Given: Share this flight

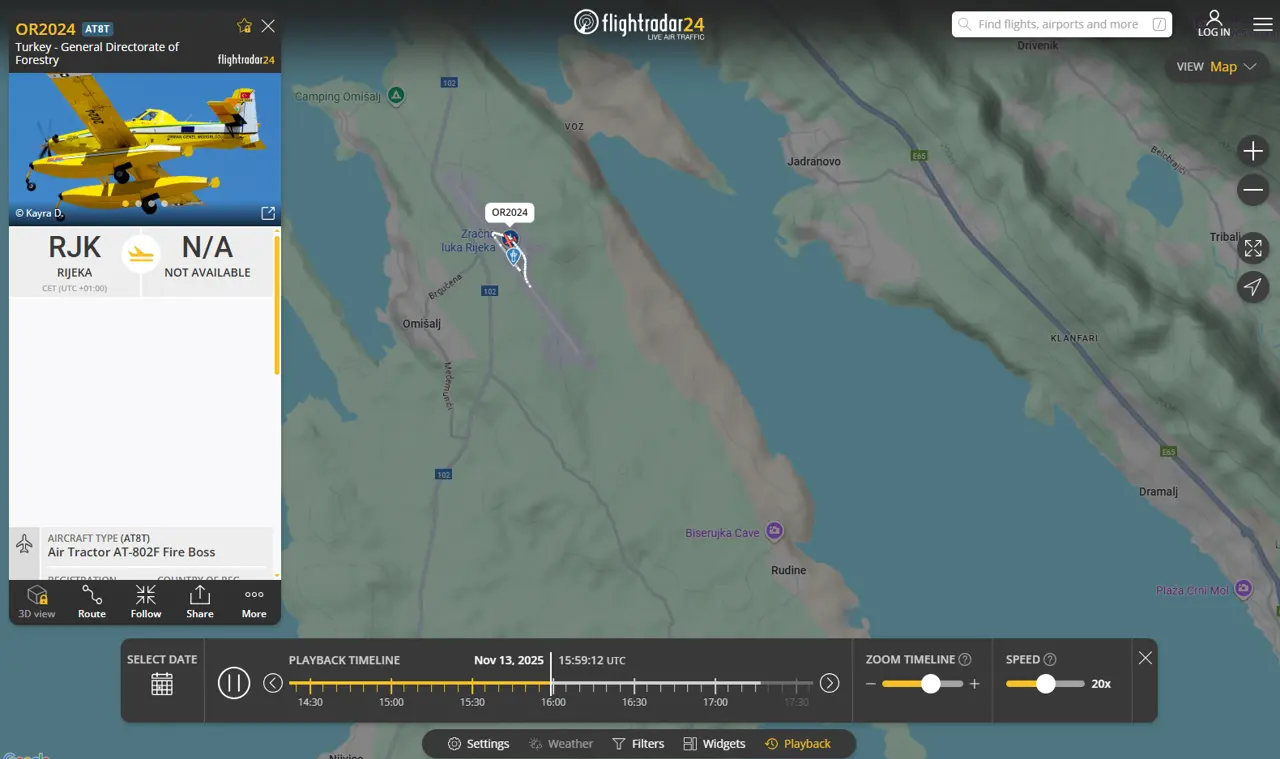Looking at the screenshot, I should pos(200,602).
